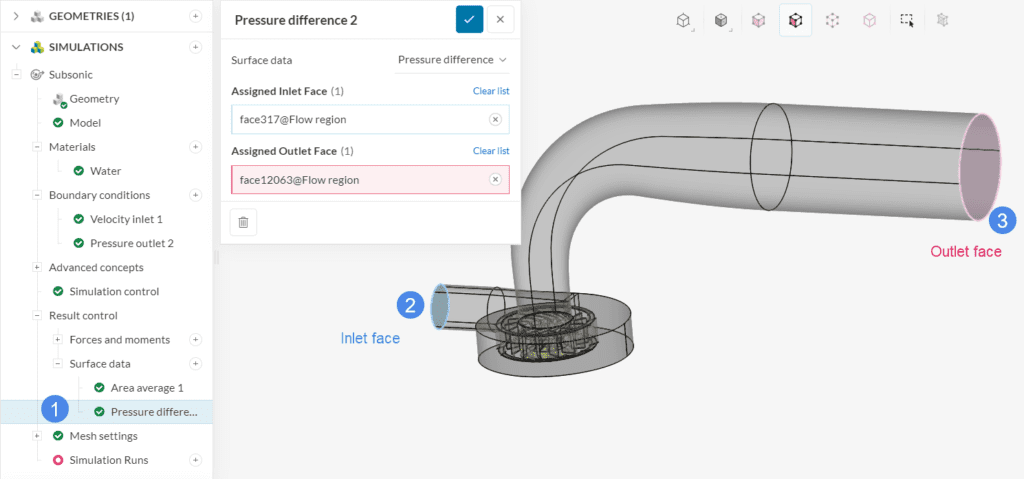Remove face317@Flow region from inlet list
The image size is (1024, 479).
495,120
